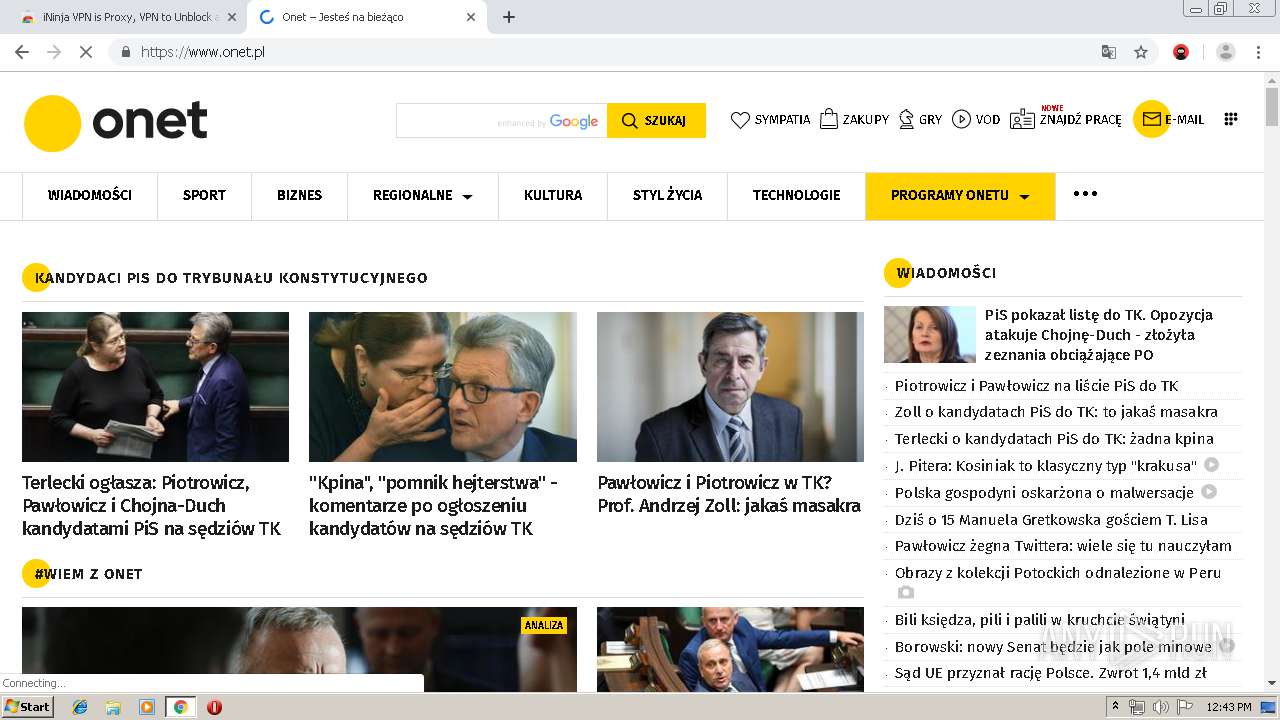Click the Opera taskbar icon
This screenshot has width=1280, height=720.
[214, 707]
